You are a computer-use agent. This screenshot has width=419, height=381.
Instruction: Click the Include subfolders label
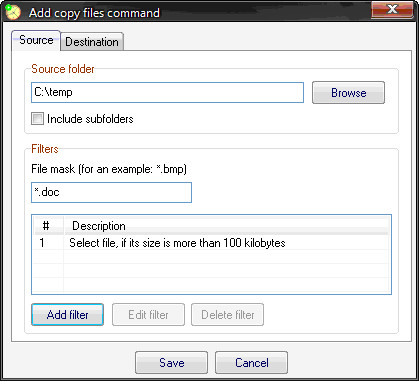pyautogui.click(x=90, y=119)
